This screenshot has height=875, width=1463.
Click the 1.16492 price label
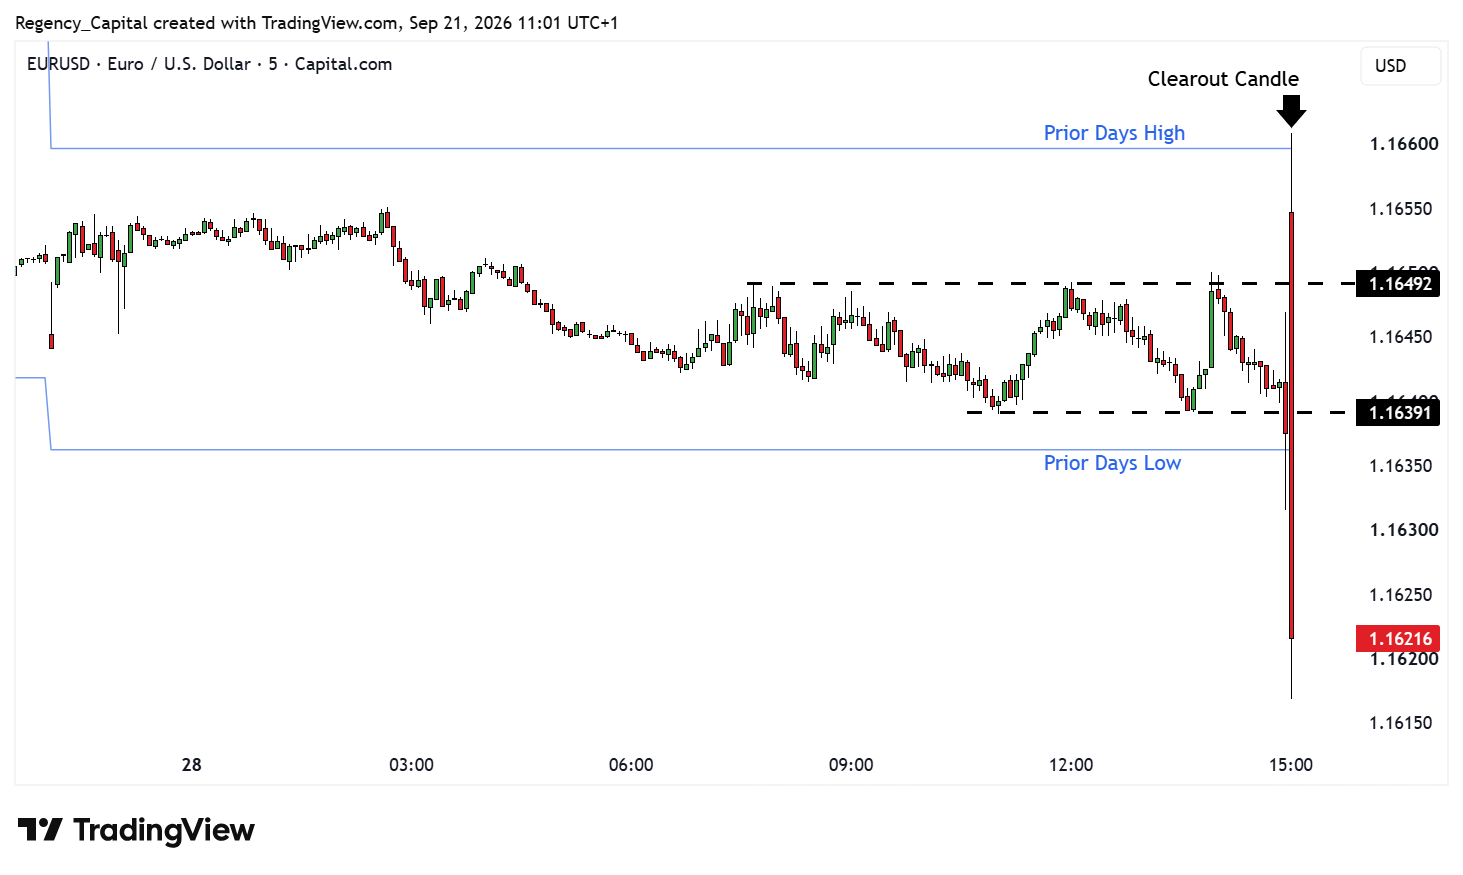1398,284
